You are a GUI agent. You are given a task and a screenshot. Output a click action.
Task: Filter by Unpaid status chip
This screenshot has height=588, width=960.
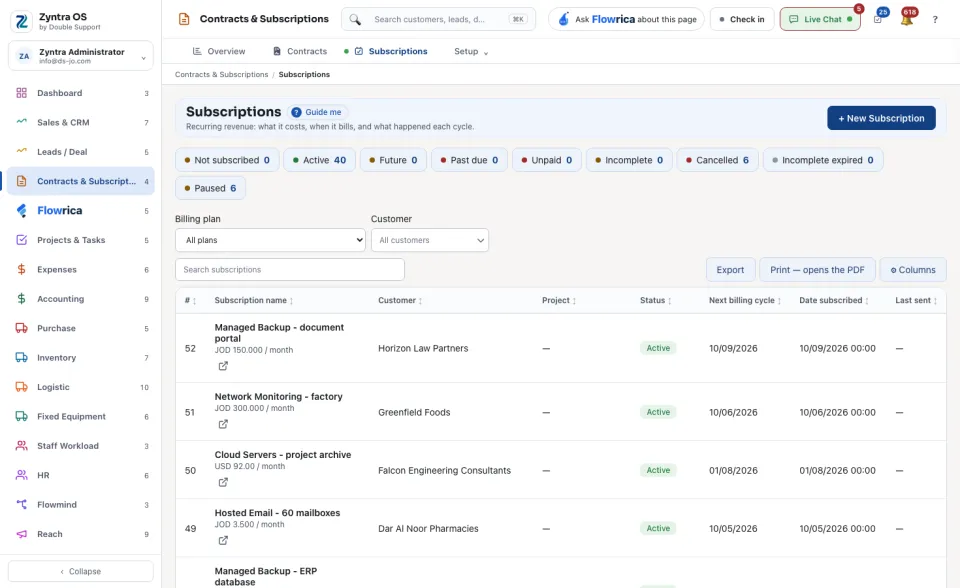[547, 160]
